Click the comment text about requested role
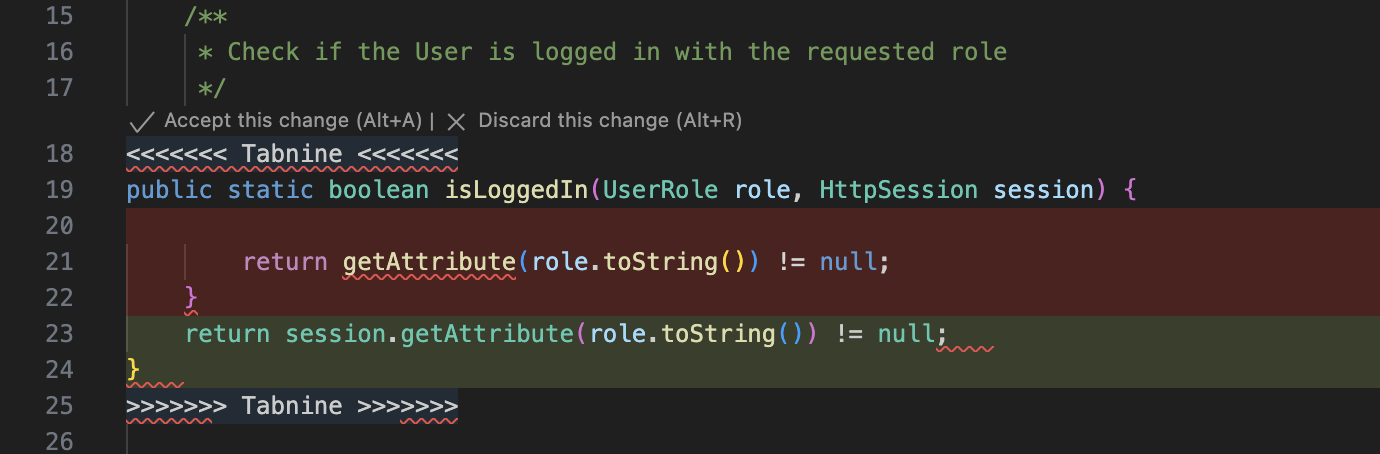Screen dimensions: 1380x454 (616, 51)
